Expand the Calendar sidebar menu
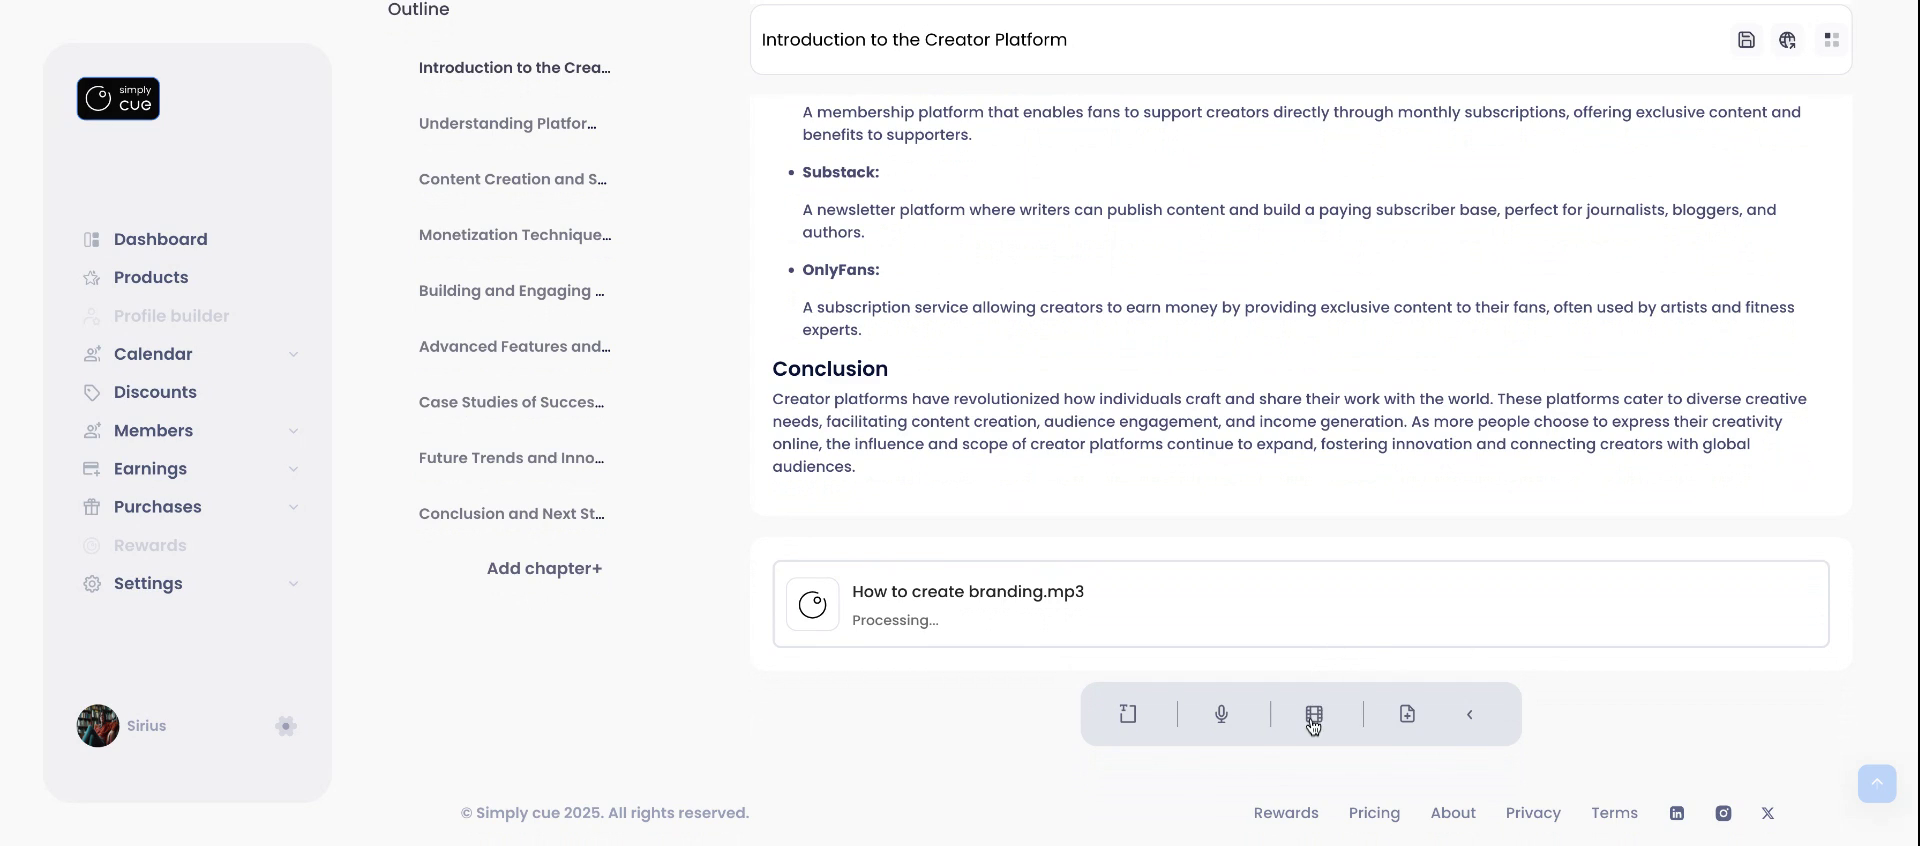This screenshot has width=1920, height=846. coord(293,354)
